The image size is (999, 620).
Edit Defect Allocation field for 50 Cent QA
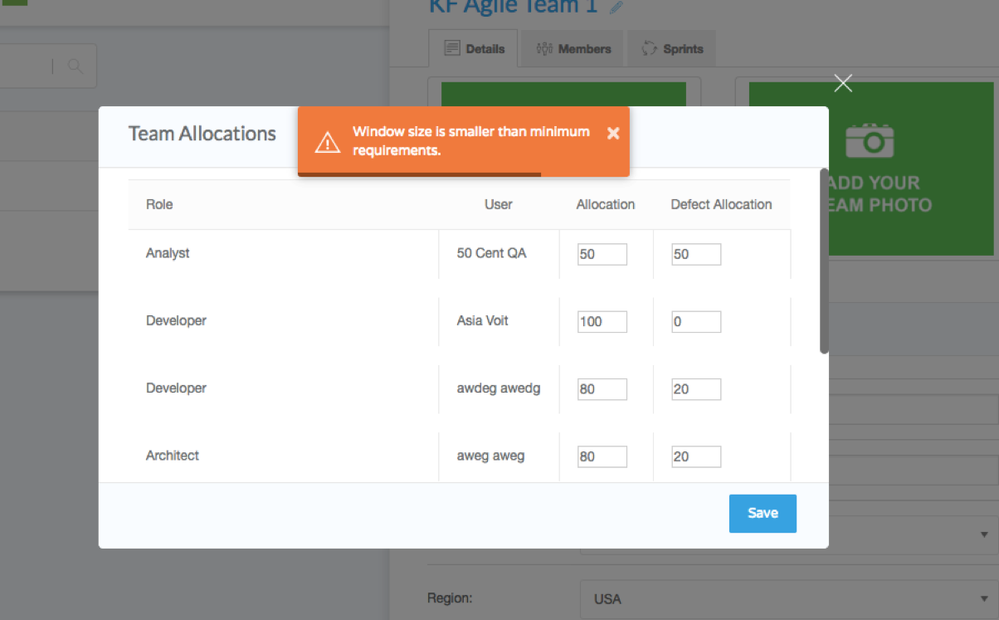tap(696, 254)
